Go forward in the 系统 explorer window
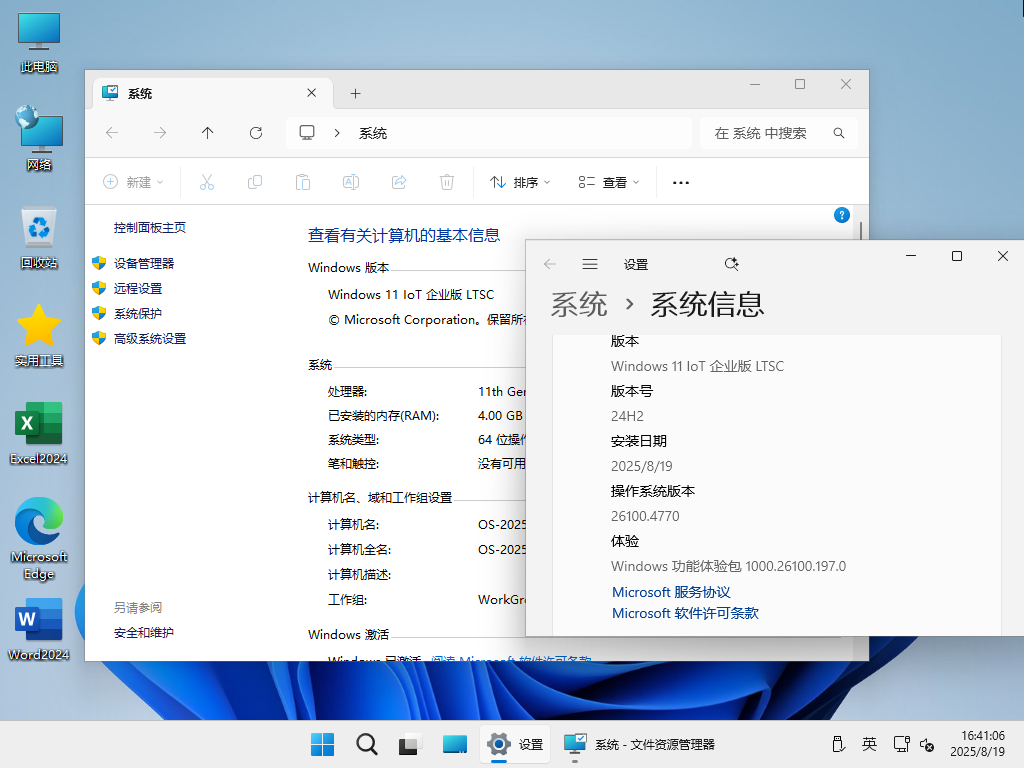The width and height of the screenshot is (1024, 768). (x=160, y=133)
